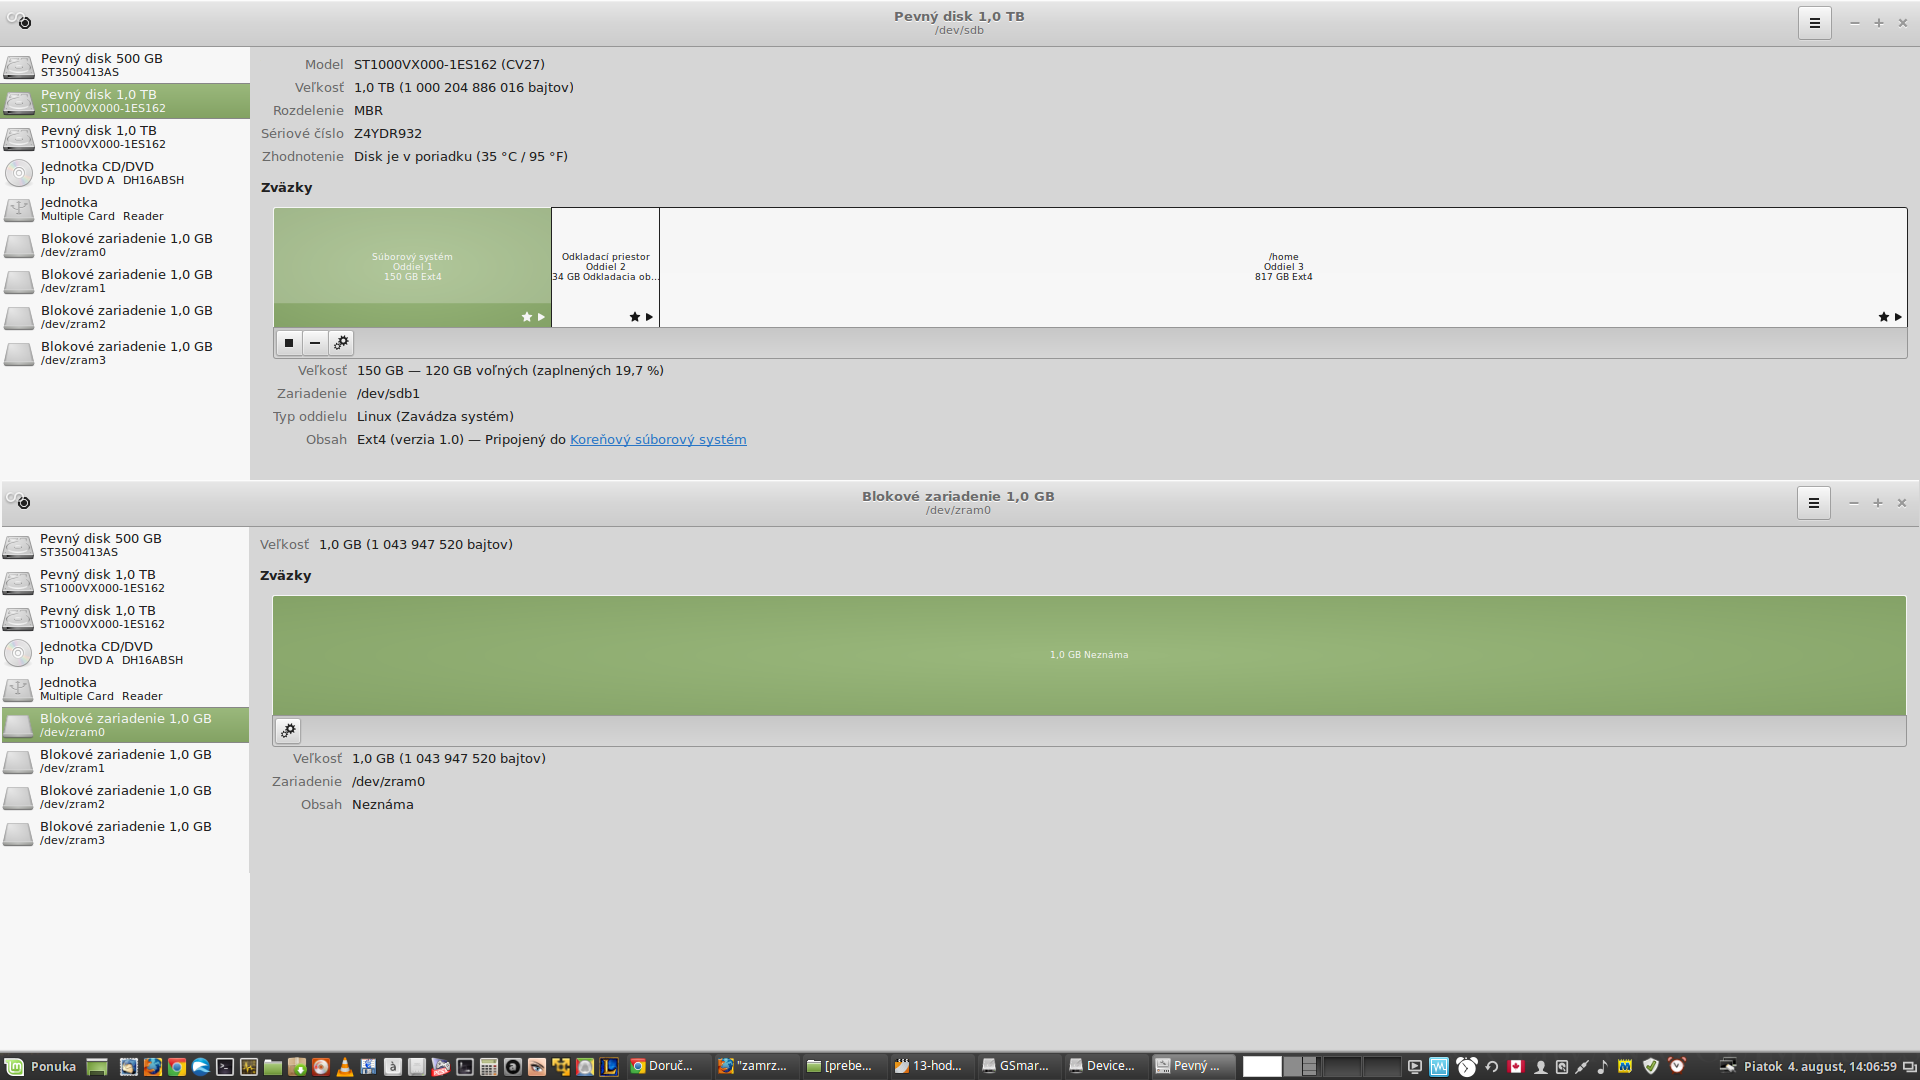Open the Ponuka main menu
The width and height of the screenshot is (1920, 1080).
point(41,1066)
